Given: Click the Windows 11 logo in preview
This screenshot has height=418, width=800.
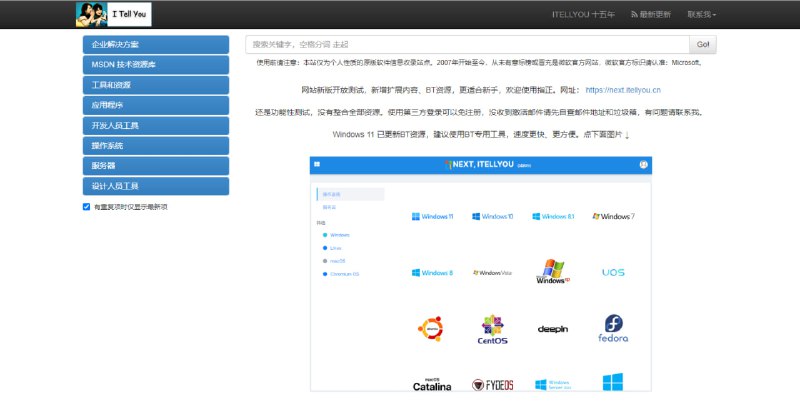Looking at the screenshot, I should tap(432, 216).
